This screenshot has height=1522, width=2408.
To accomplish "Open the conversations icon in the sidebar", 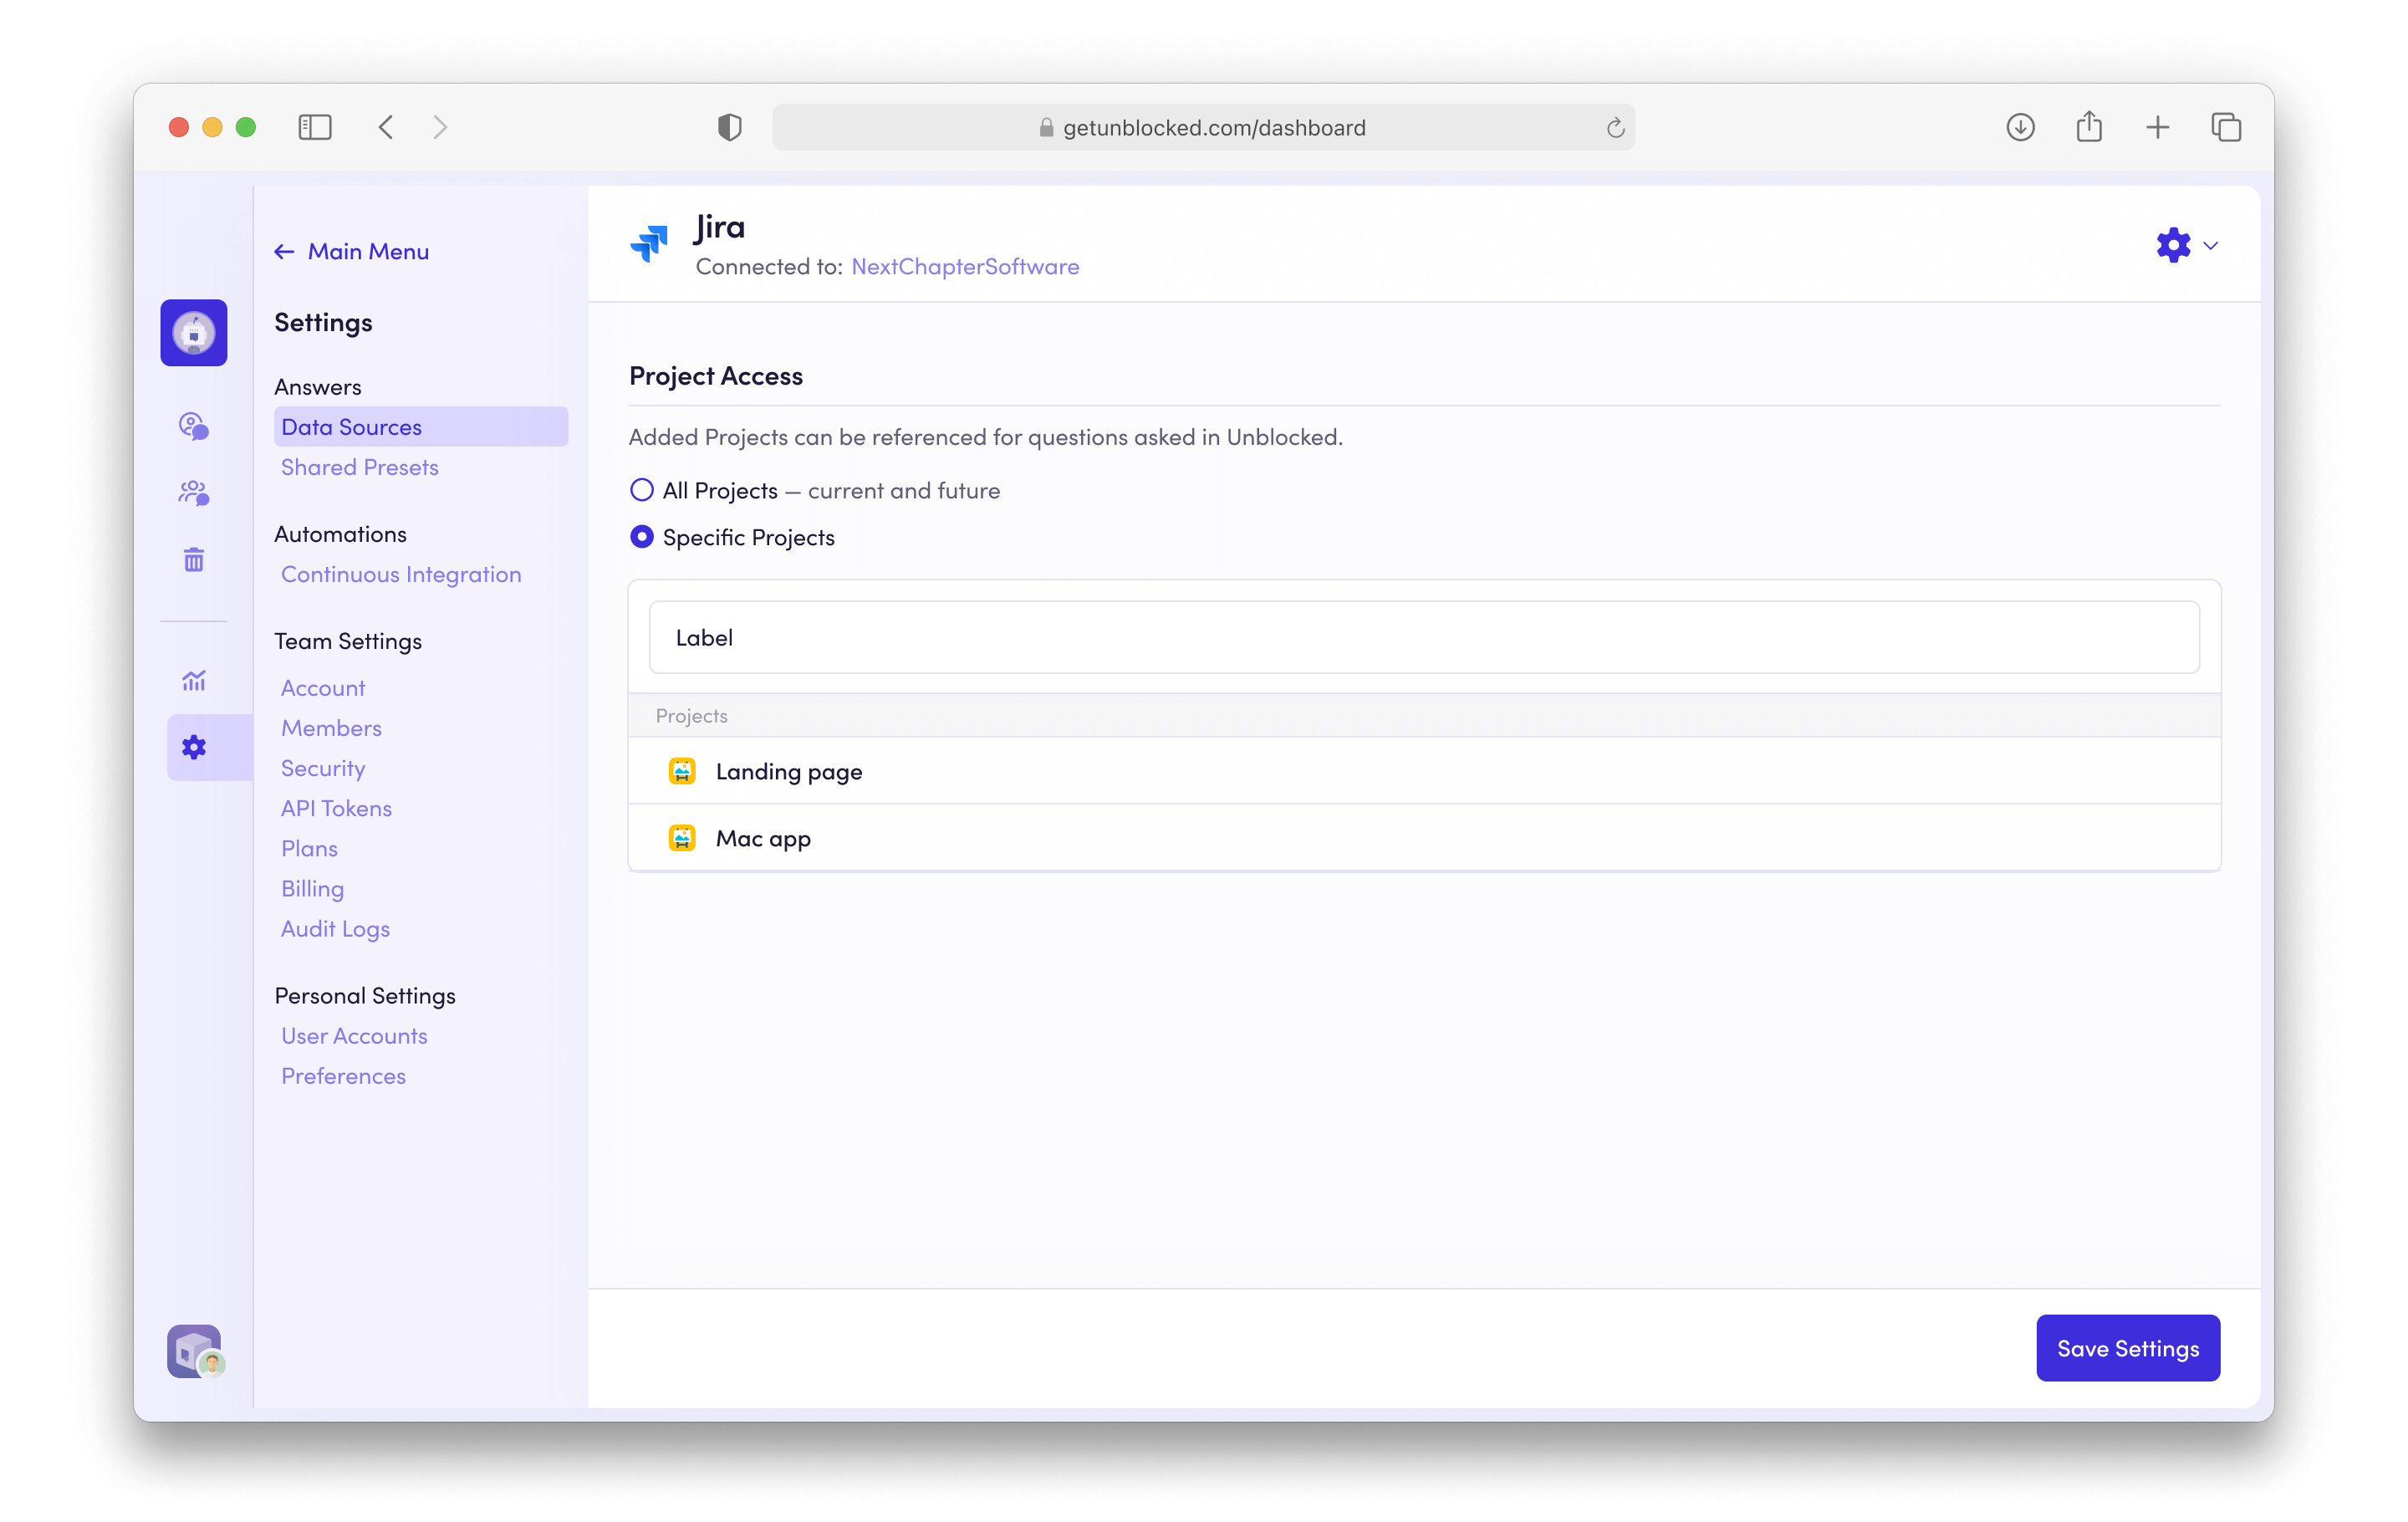I will click(193, 426).
